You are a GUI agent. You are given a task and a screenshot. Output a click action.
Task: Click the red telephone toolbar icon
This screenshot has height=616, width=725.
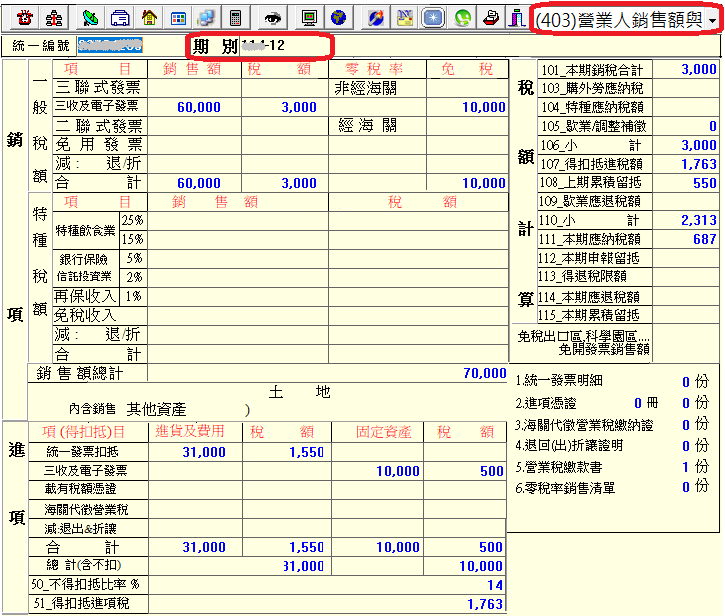(x=26, y=17)
